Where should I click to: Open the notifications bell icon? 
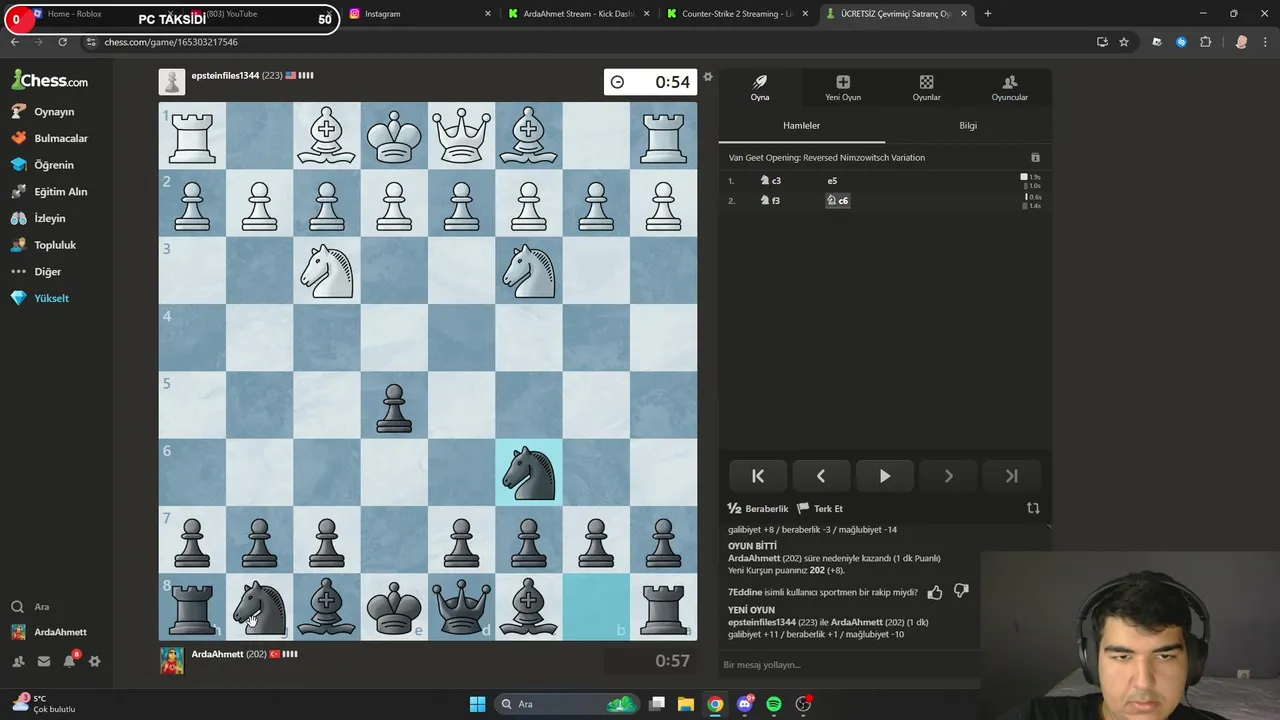(70, 661)
